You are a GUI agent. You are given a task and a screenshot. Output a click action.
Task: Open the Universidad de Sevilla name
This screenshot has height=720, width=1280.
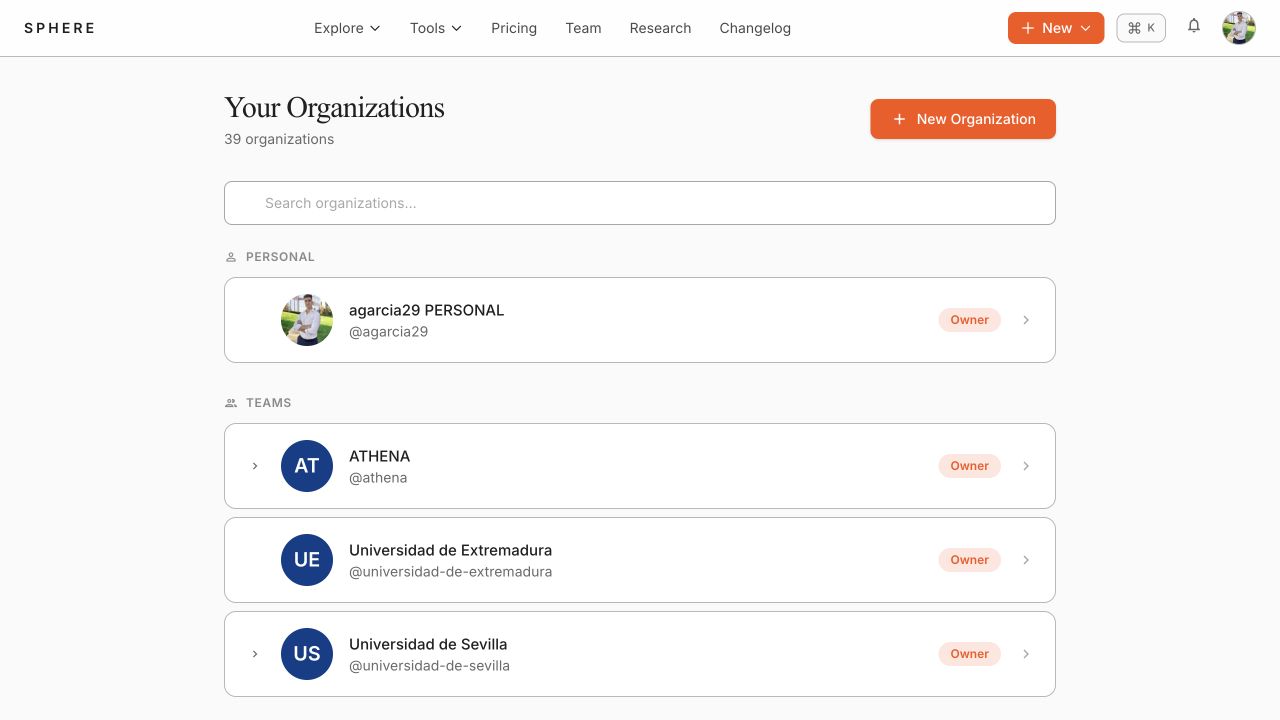point(428,644)
